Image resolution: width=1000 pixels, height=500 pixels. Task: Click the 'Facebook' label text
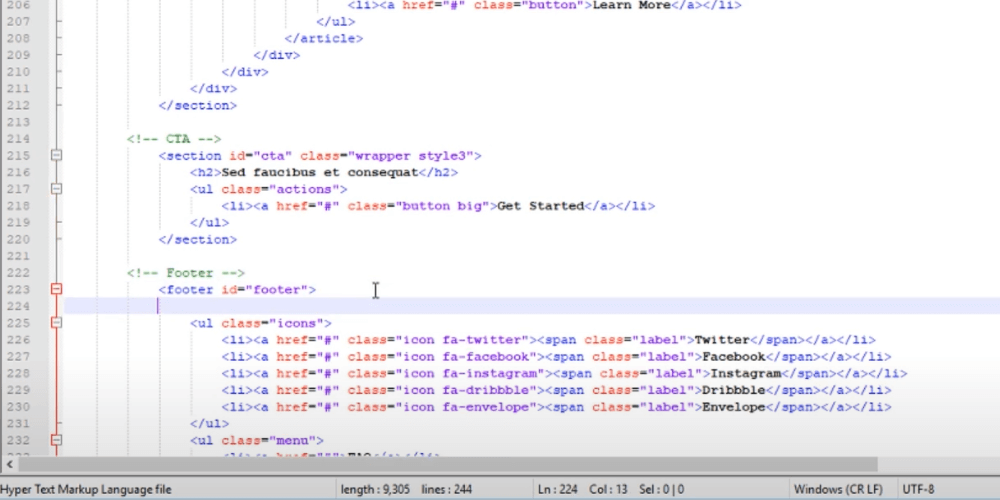pyautogui.click(x=733, y=357)
